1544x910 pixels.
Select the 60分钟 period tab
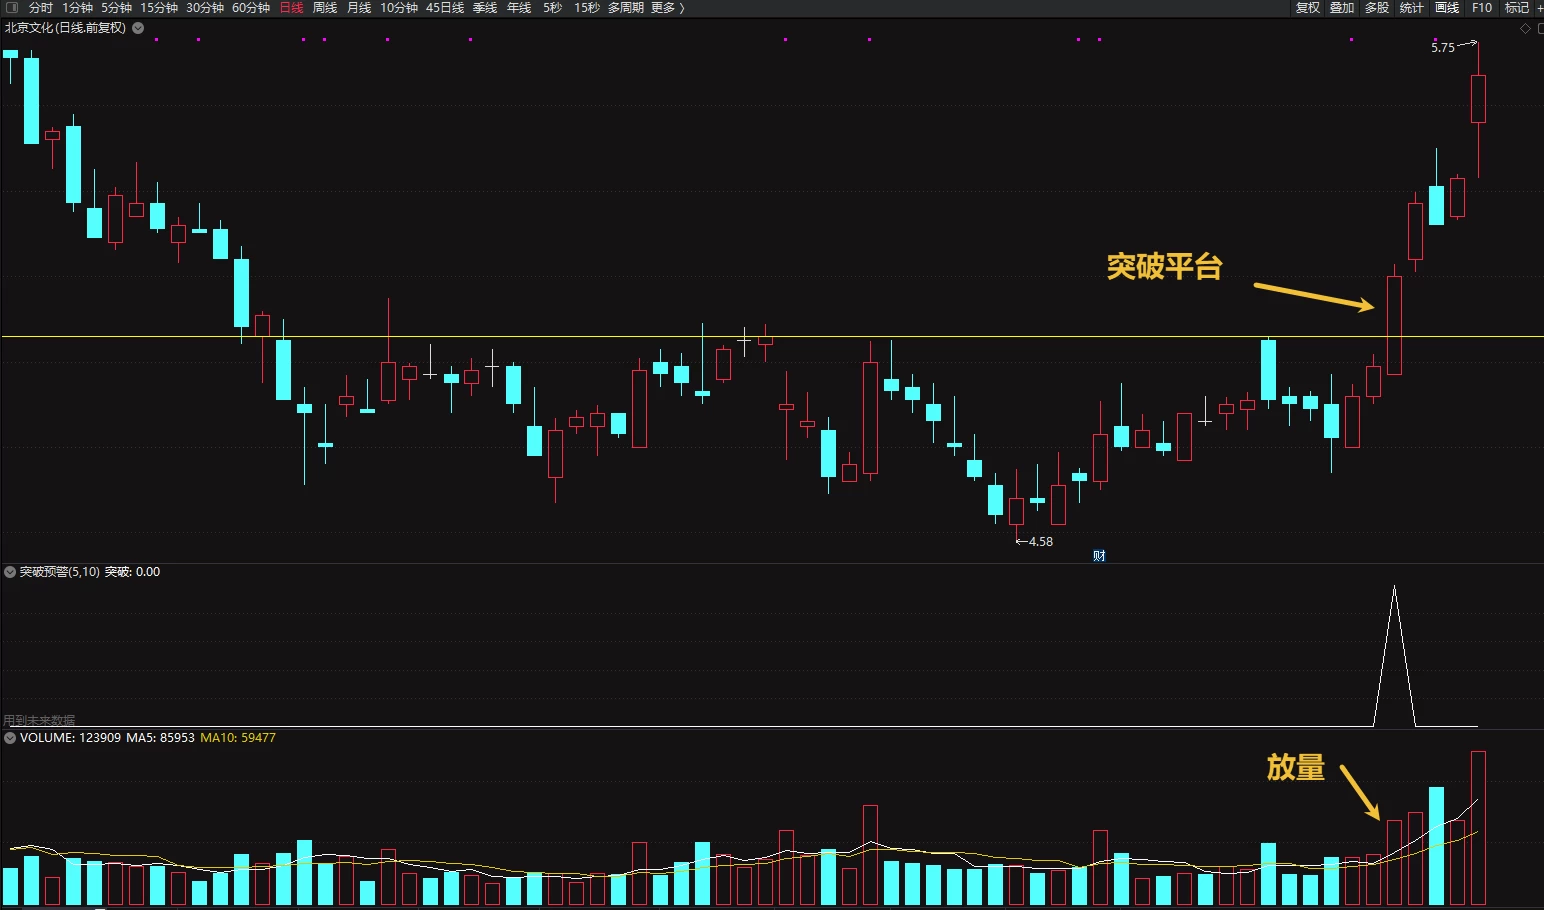(x=251, y=7)
